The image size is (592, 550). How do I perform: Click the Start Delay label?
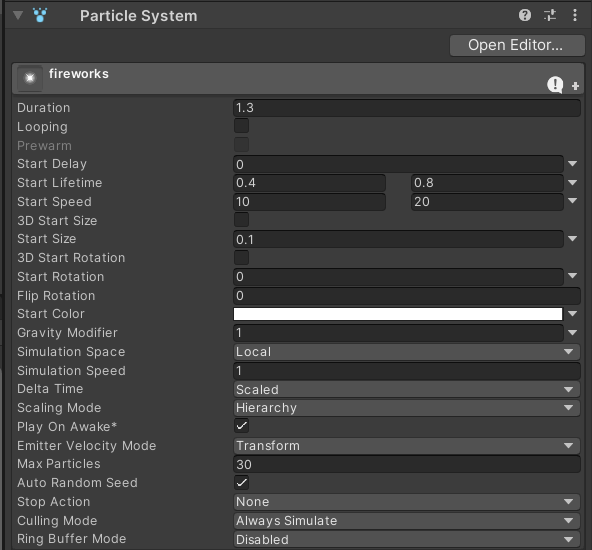click(52, 164)
